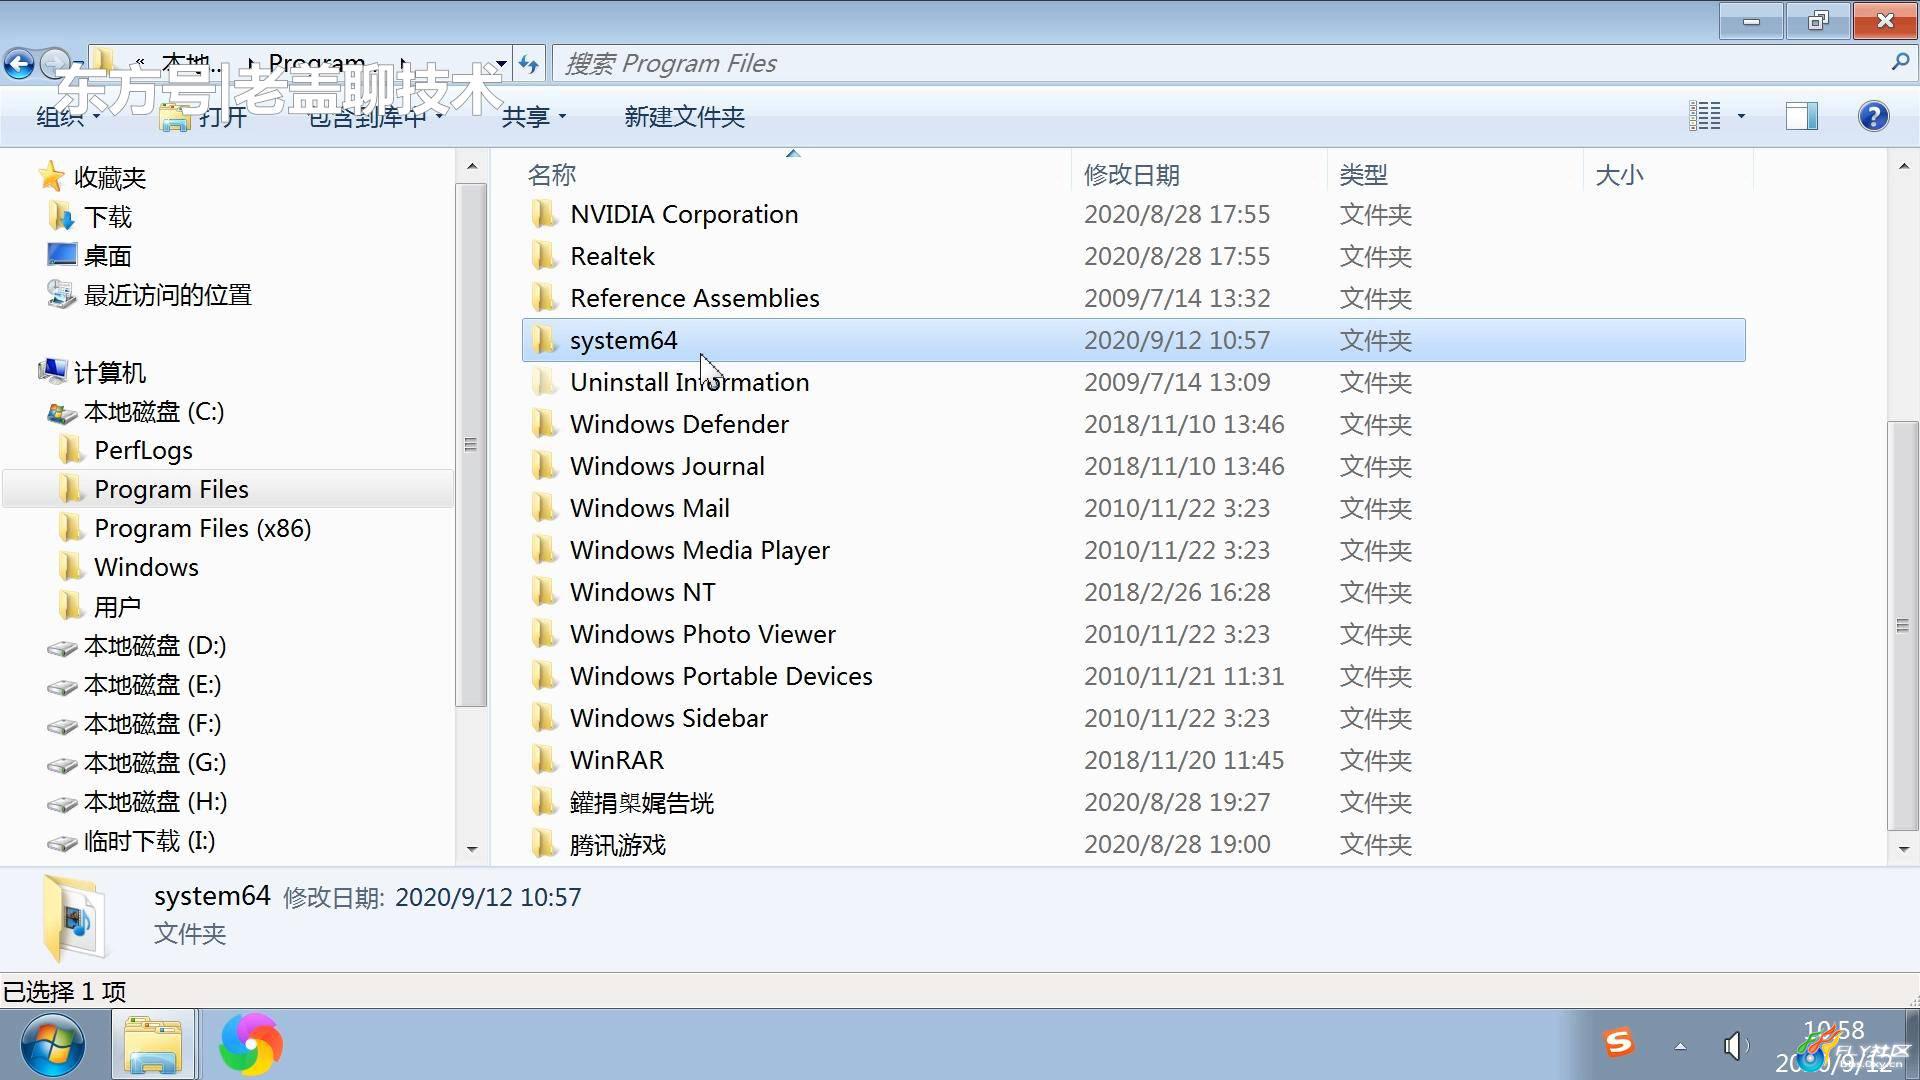Image resolution: width=1920 pixels, height=1080 pixels.
Task: Toggle the preview pane button
Action: pyautogui.click(x=1802, y=116)
